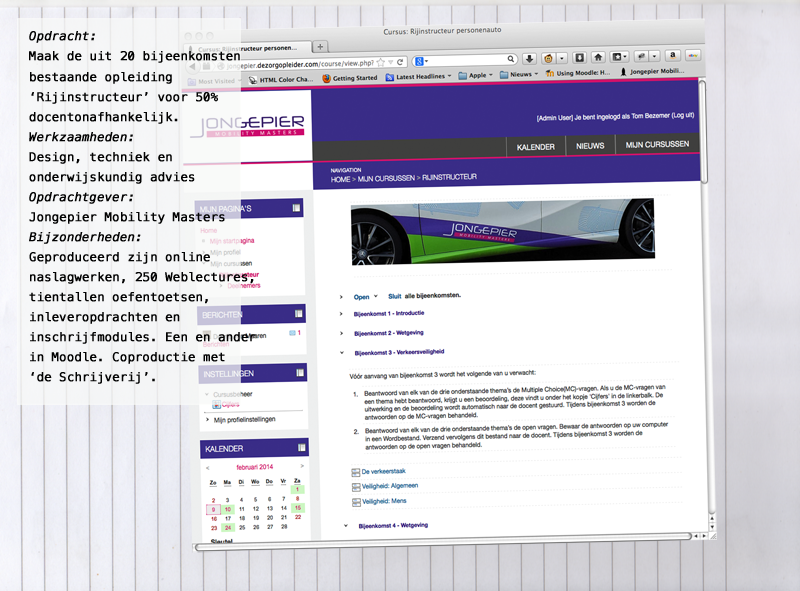The height and width of the screenshot is (591, 800).
Task: Select calendar day 10
Action: tap(228, 509)
